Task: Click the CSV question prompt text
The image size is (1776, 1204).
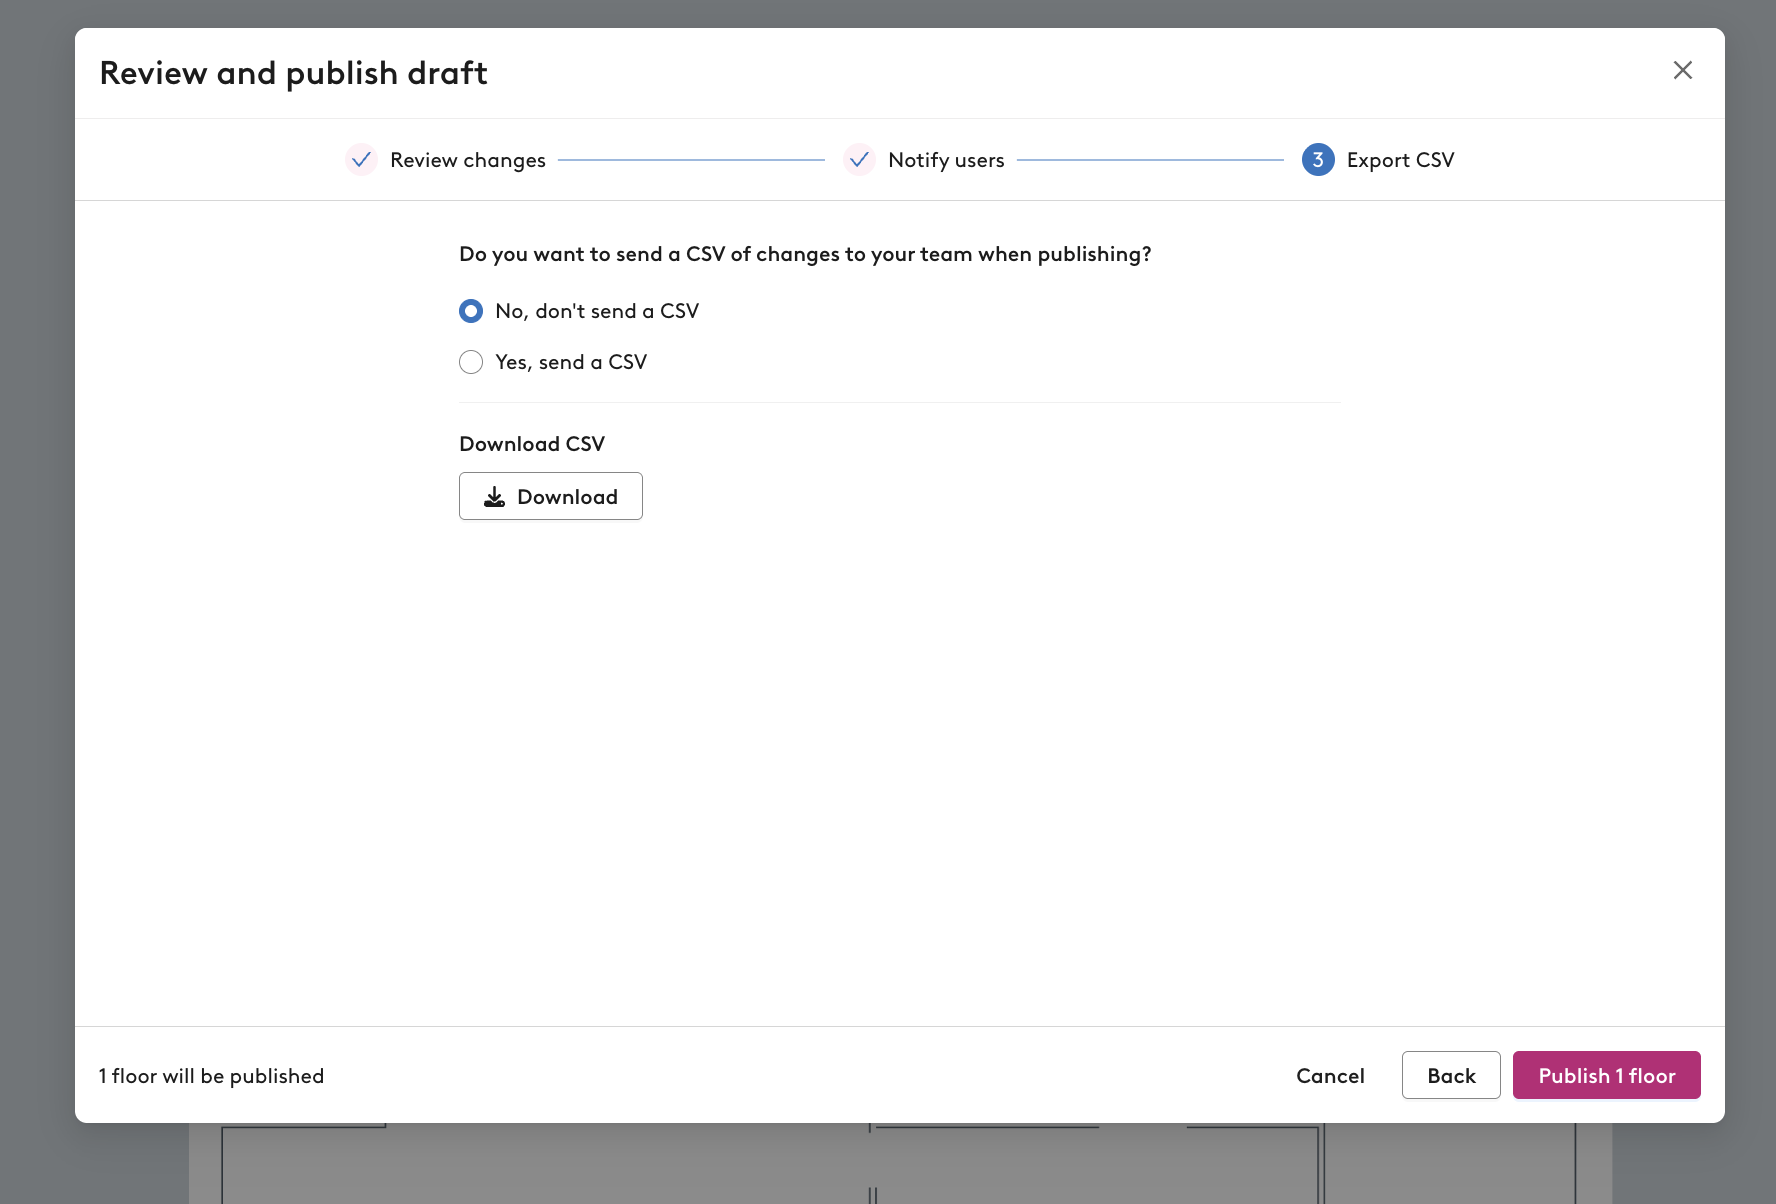Action: (805, 254)
